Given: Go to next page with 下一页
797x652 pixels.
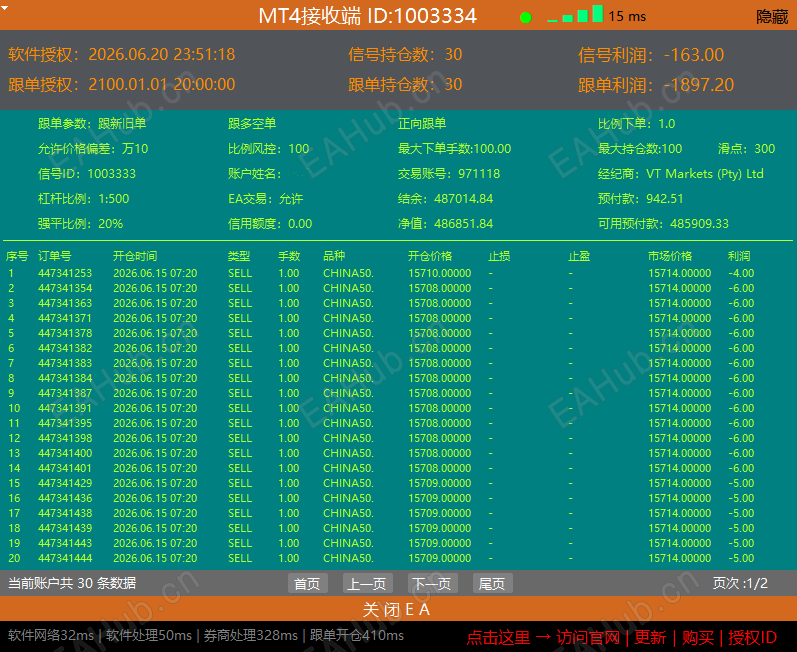Looking at the screenshot, I should [x=433, y=583].
